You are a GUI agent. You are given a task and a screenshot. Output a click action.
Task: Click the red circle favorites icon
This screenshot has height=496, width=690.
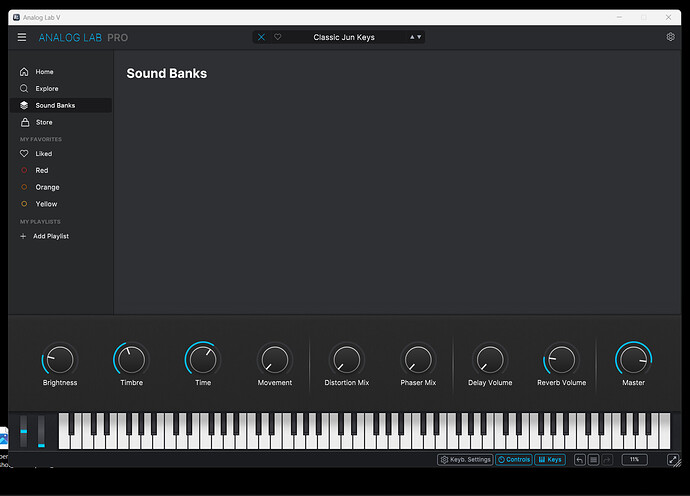click(x=24, y=170)
